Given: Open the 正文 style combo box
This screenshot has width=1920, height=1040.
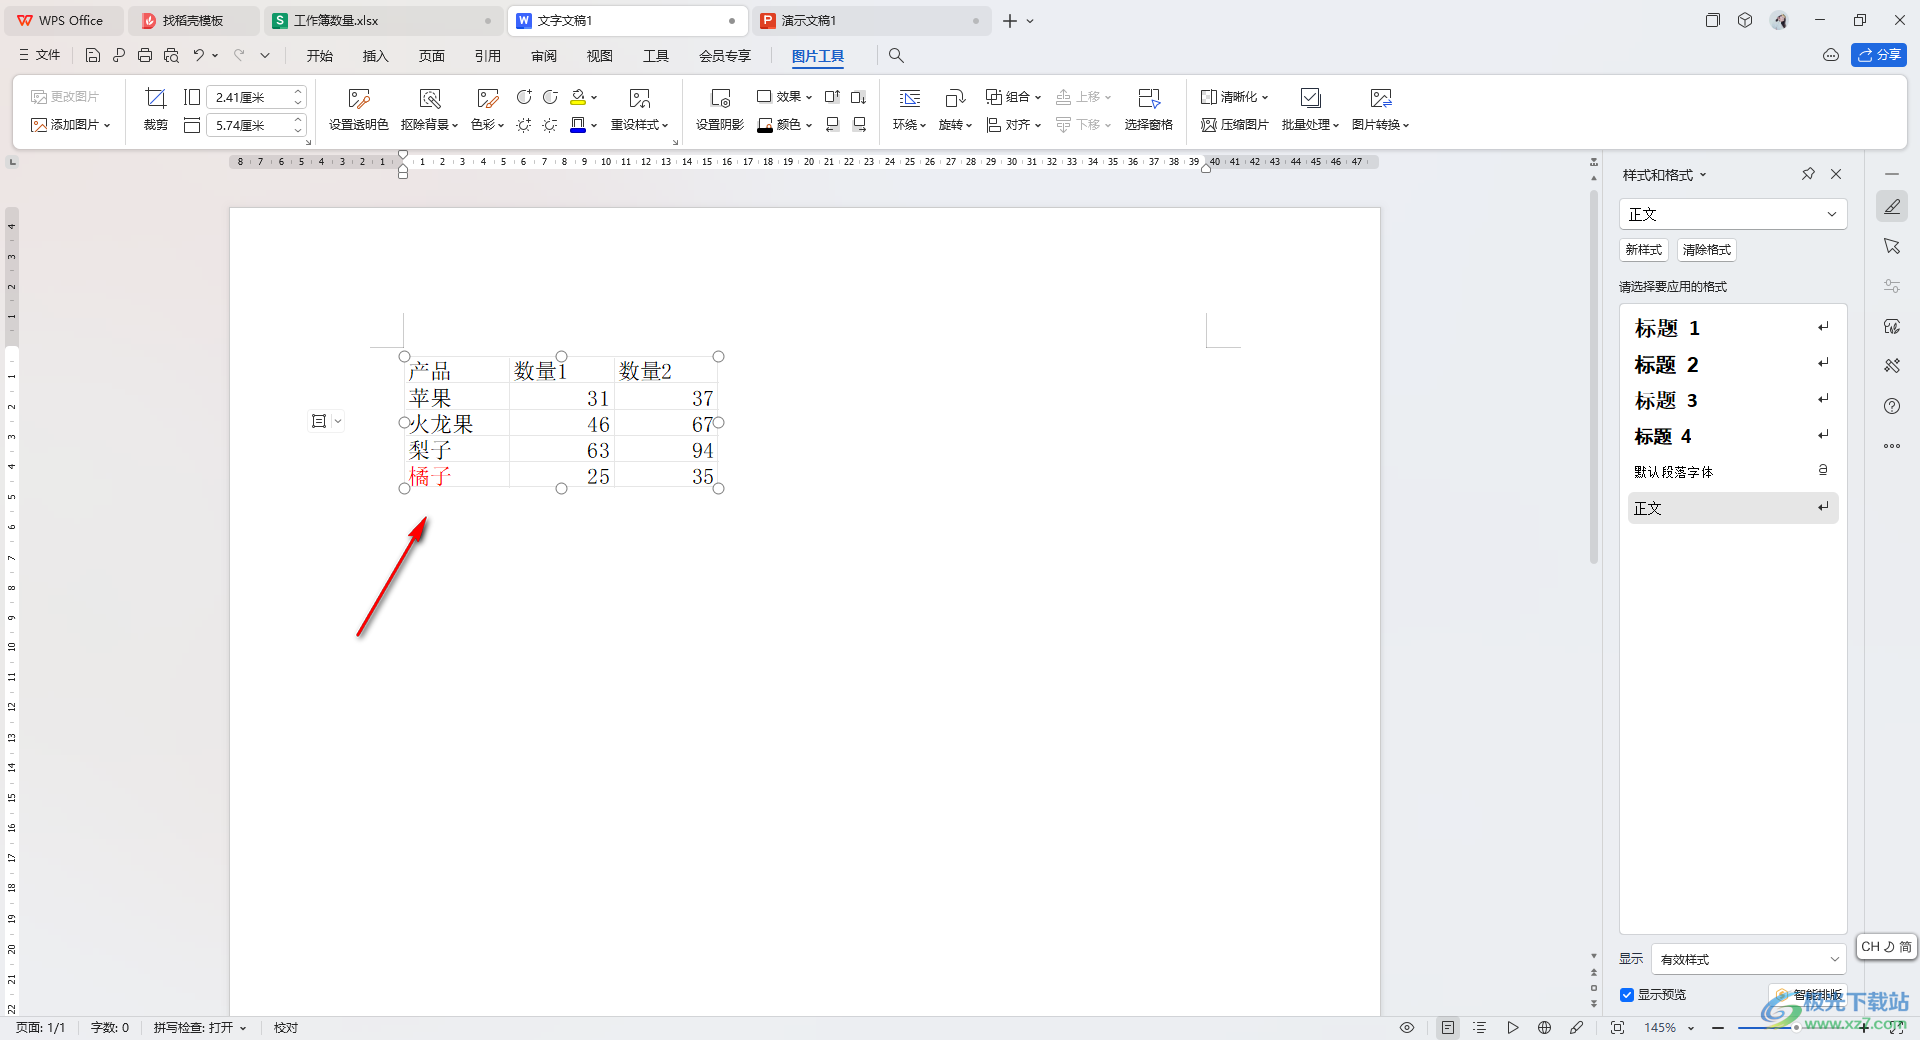Looking at the screenshot, I should 1733,214.
